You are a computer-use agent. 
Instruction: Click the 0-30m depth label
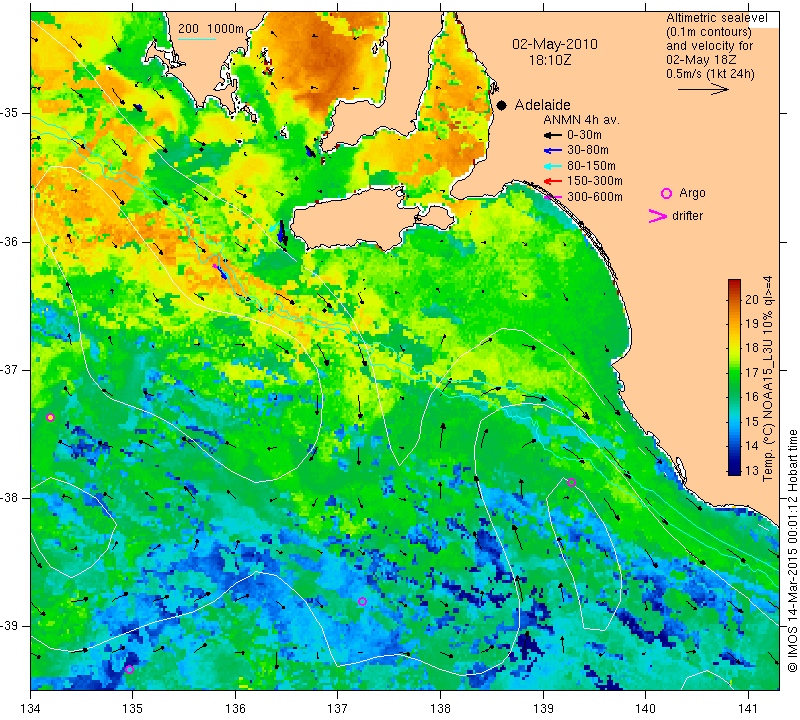point(584,135)
